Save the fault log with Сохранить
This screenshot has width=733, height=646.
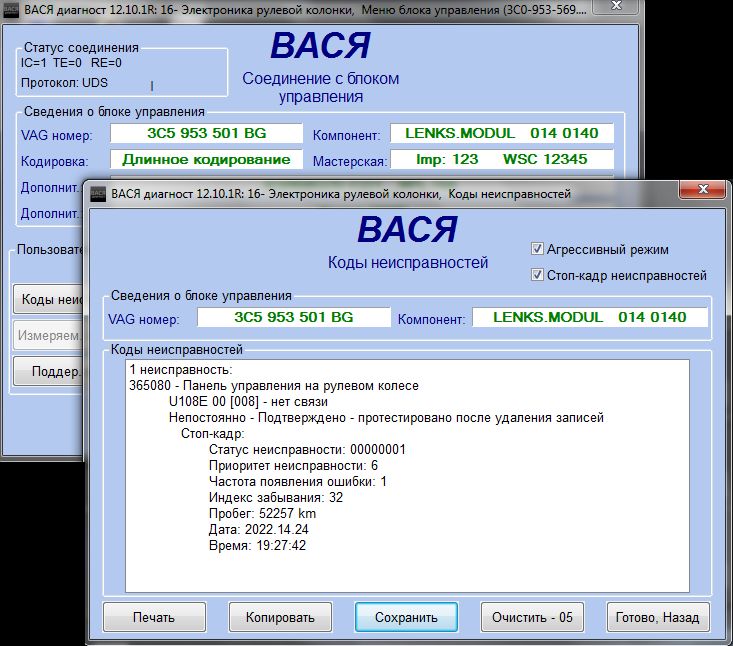tap(406, 617)
